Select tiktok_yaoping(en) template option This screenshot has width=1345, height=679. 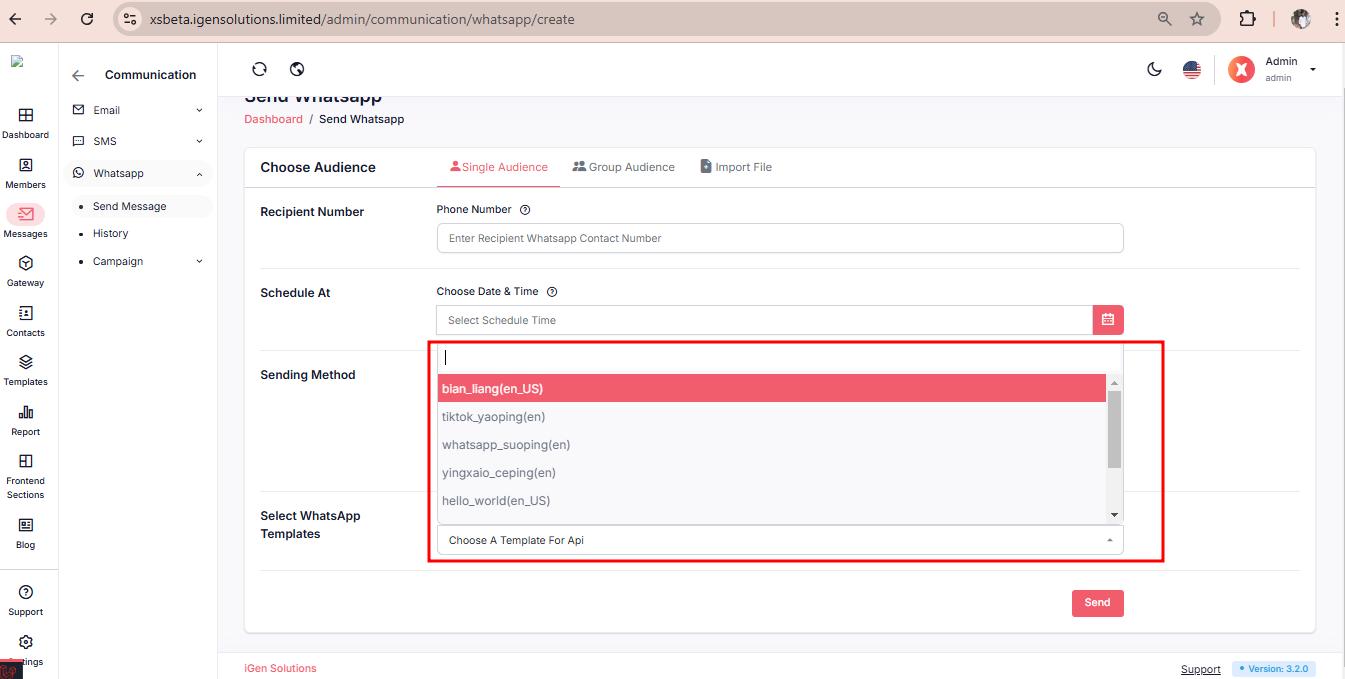pyautogui.click(x=493, y=417)
